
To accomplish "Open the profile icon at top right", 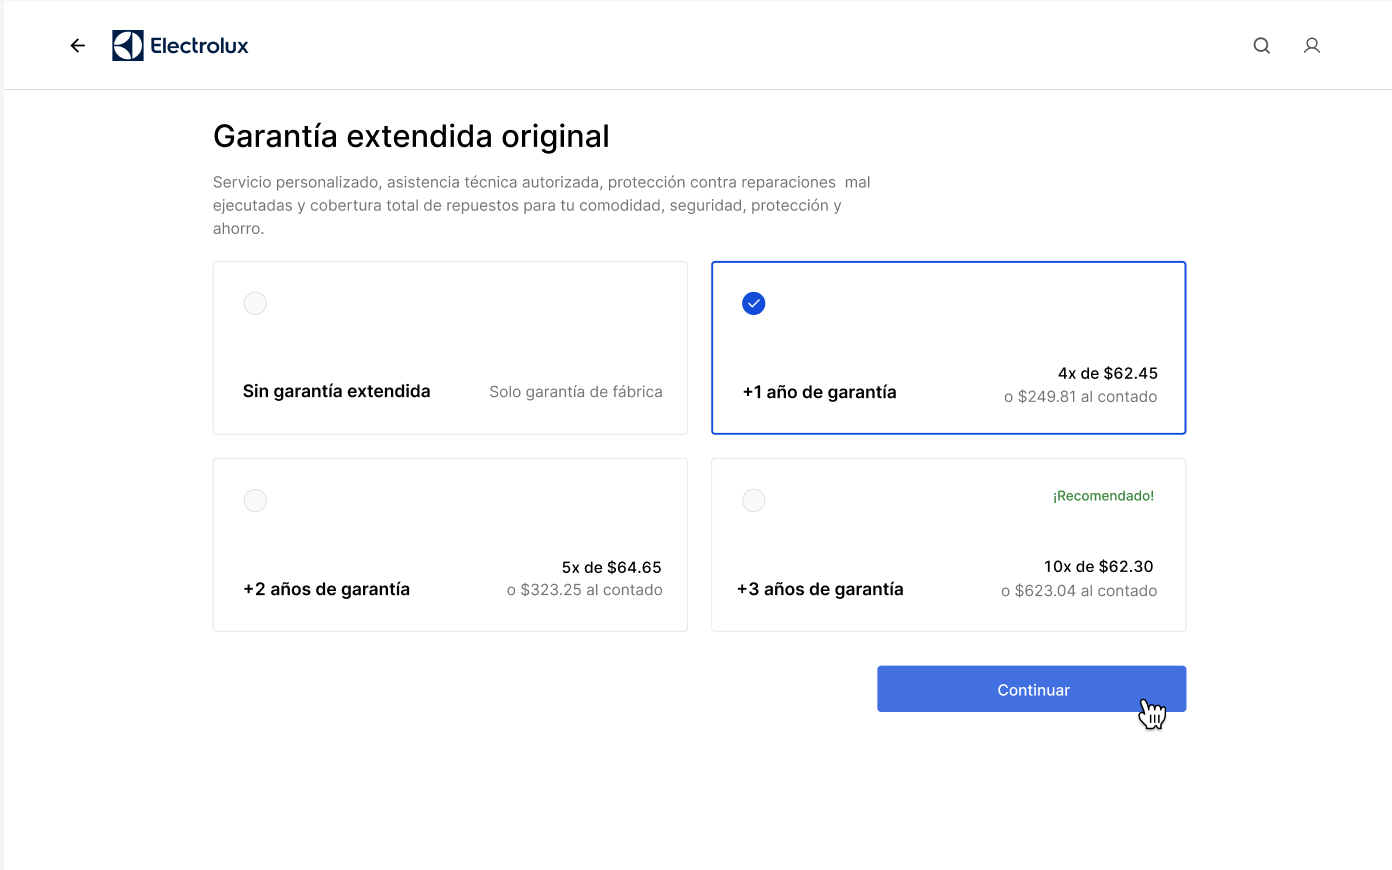I will [1312, 45].
